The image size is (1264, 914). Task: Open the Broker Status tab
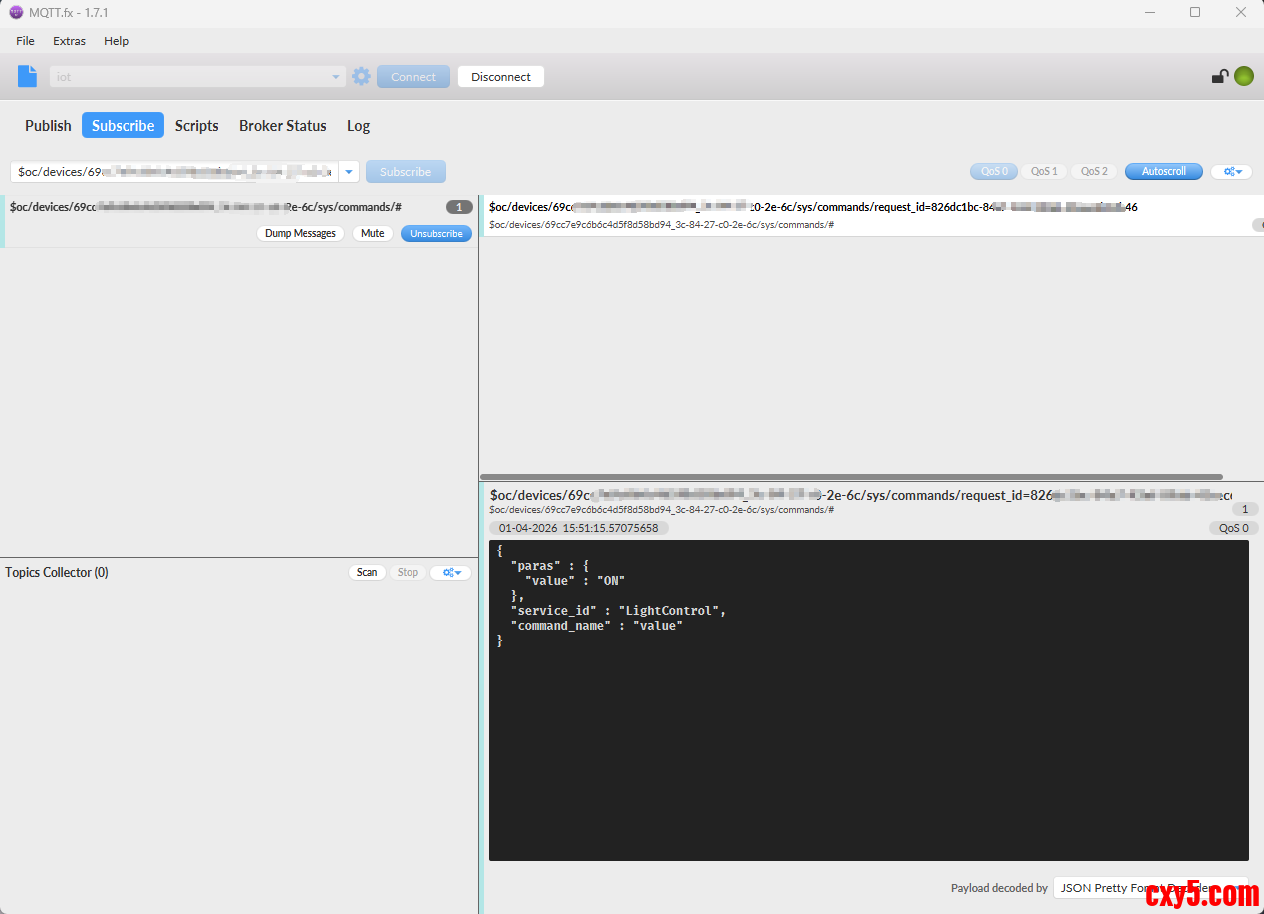tap(282, 126)
